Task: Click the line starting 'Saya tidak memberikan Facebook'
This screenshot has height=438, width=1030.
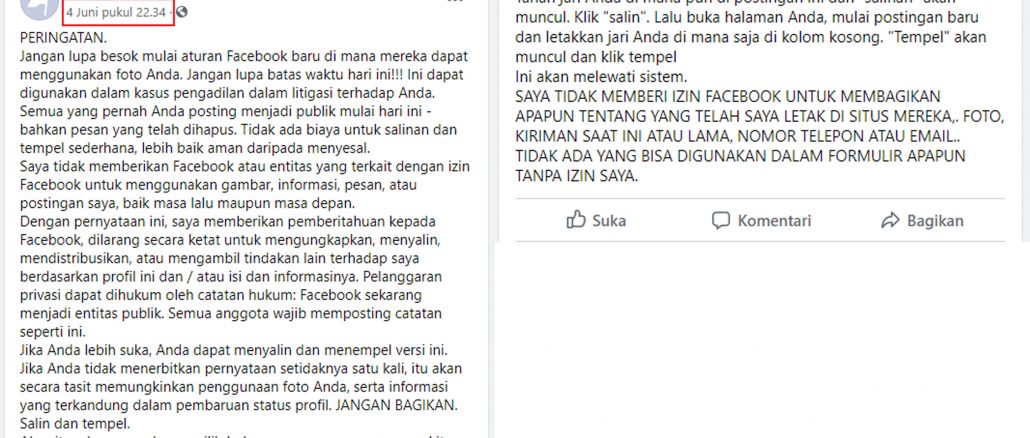Action: tap(245, 166)
